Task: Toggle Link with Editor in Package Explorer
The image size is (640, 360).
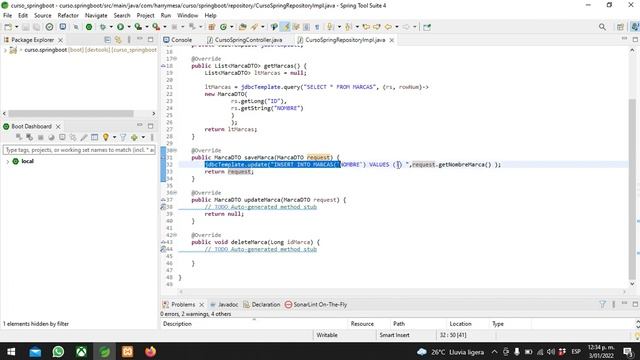Action: click(x=118, y=40)
